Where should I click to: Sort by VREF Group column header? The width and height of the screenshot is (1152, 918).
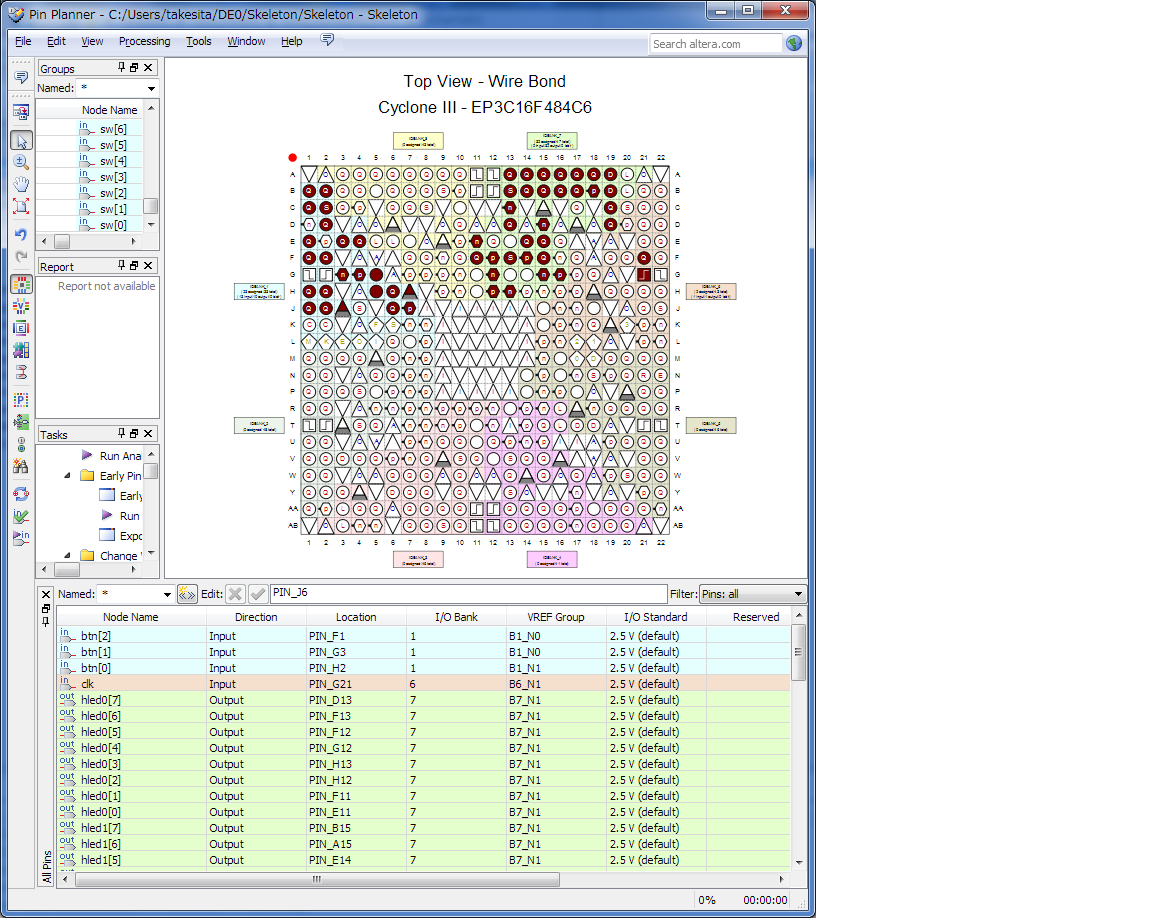click(556, 617)
